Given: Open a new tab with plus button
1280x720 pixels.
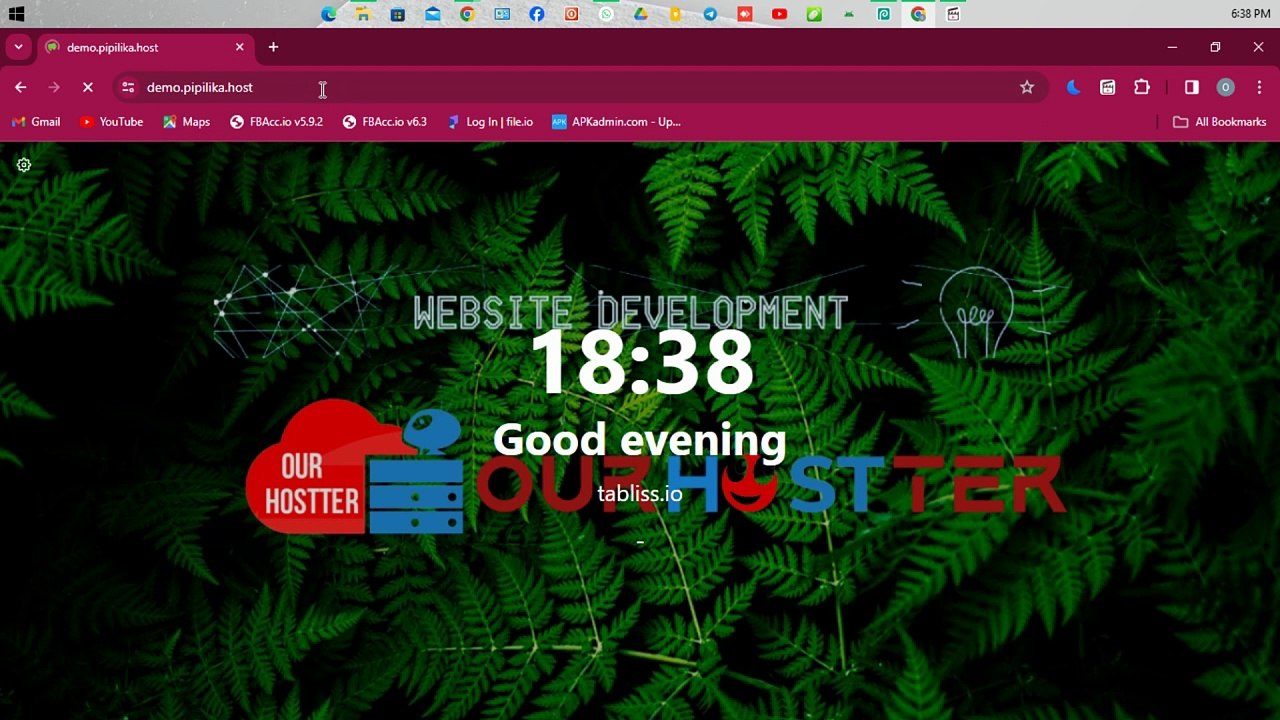Looking at the screenshot, I should click(x=273, y=47).
